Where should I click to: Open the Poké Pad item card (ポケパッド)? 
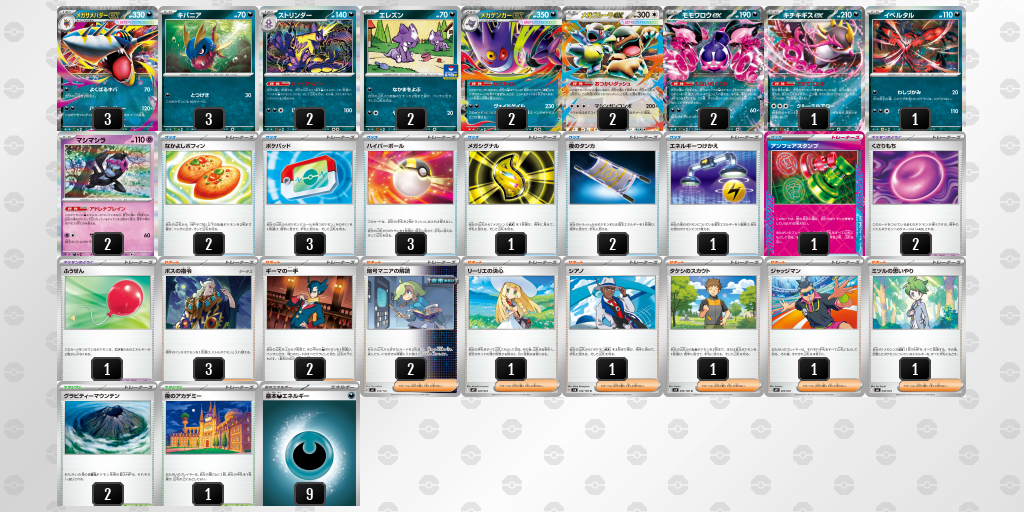[310, 194]
